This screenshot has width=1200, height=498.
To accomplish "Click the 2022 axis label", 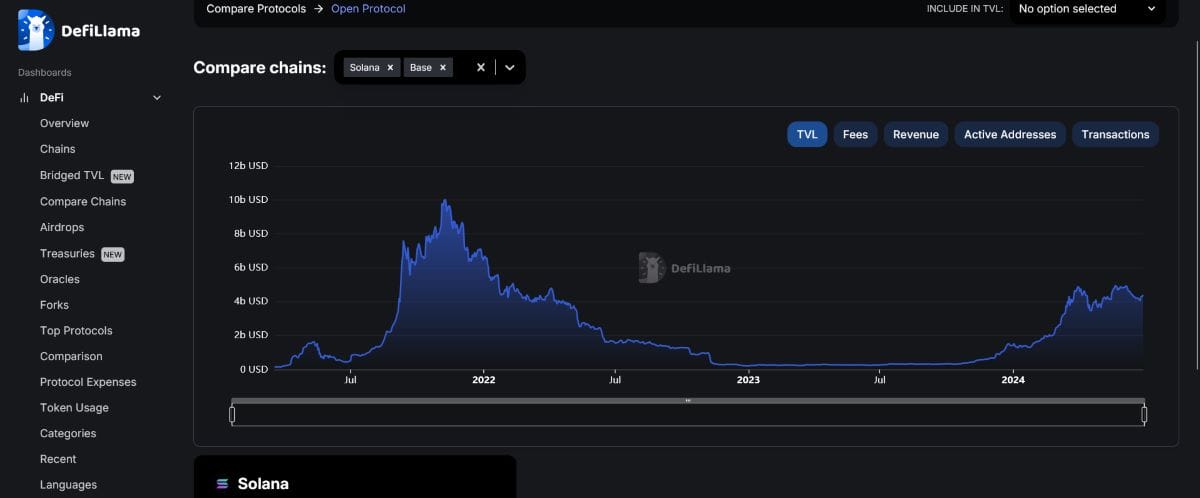I will point(483,380).
